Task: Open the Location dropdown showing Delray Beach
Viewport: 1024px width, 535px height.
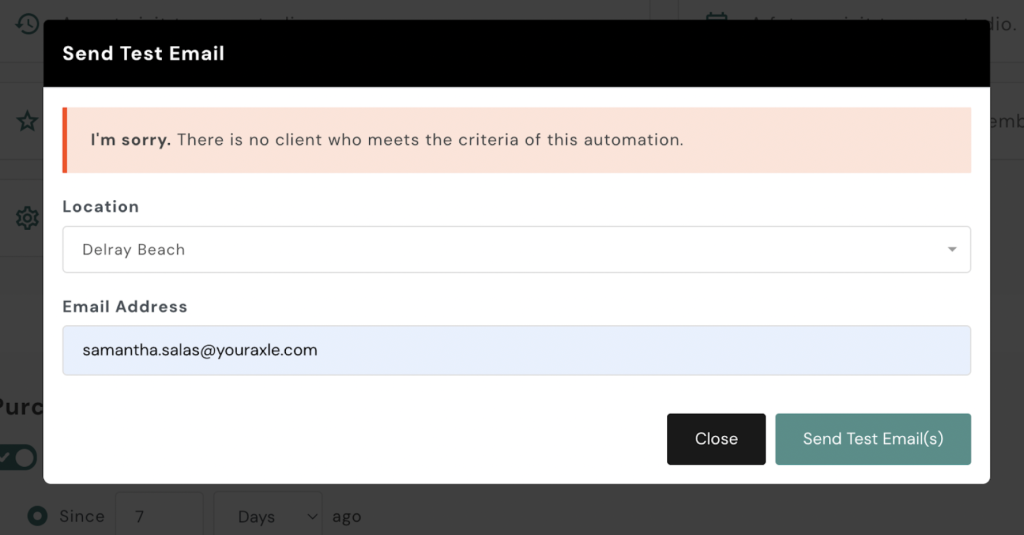Action: pyautogui.click(x=516, y=250)
